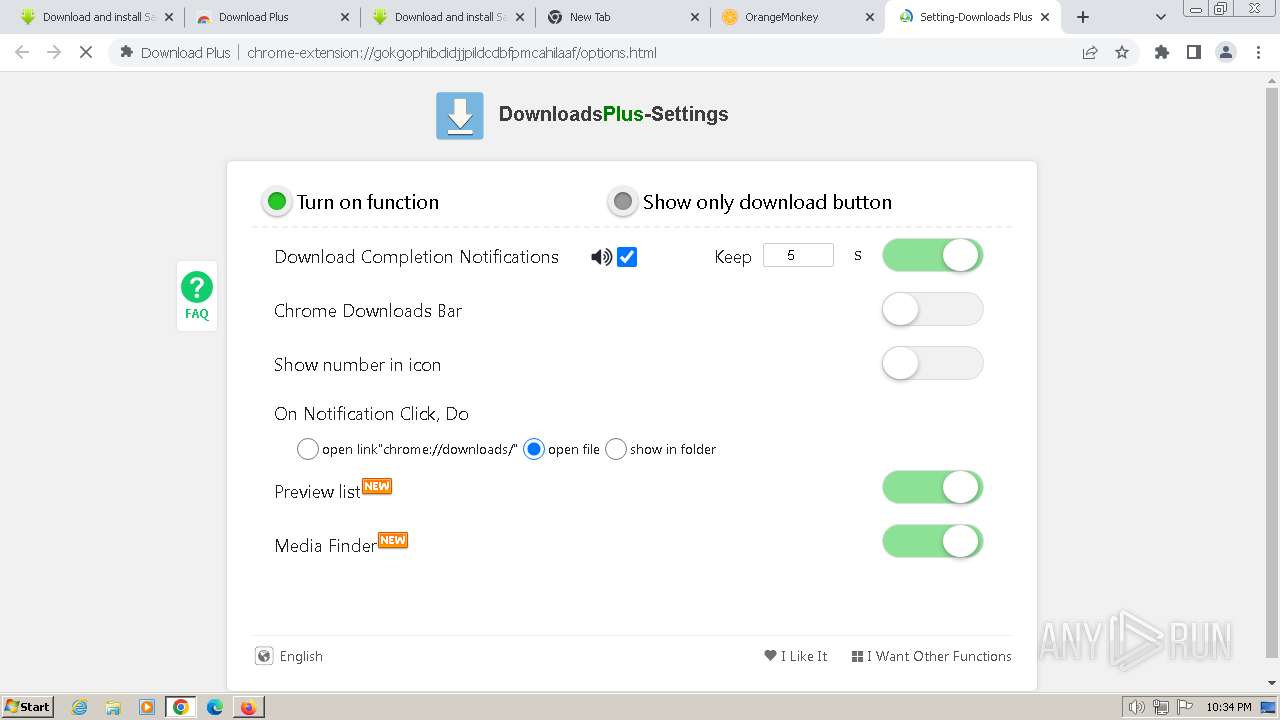Disable the Preview list switch
Viewport: 1280px width, 720px height.
932,488
